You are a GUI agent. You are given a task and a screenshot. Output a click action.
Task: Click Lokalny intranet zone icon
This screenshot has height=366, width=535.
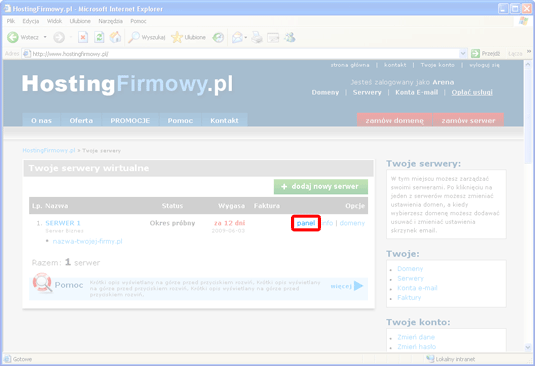pyautogui.click(x=430, y=359)
